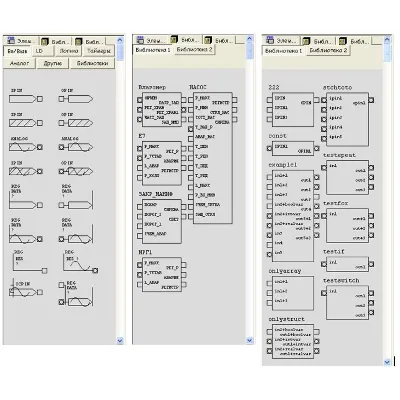Select the hatched sine-wave input pin element
The image size is (400, 400).
click(x=26, y=171)
